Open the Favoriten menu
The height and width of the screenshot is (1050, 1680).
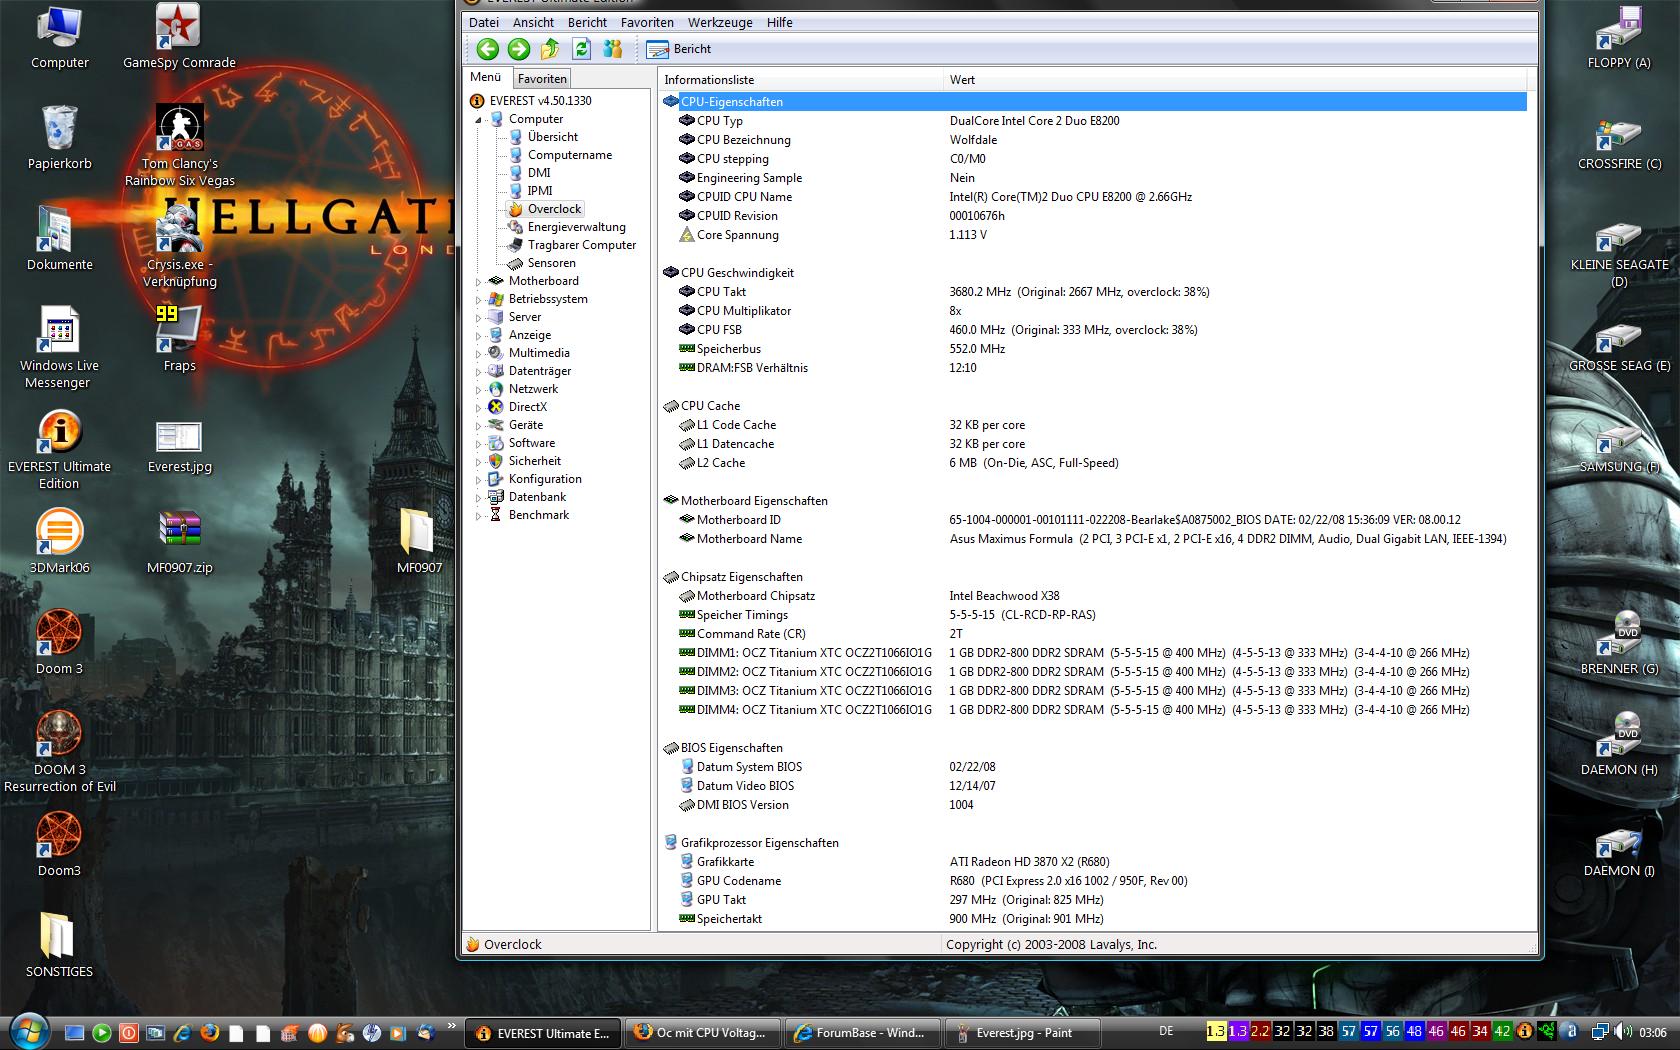point(647,22)
